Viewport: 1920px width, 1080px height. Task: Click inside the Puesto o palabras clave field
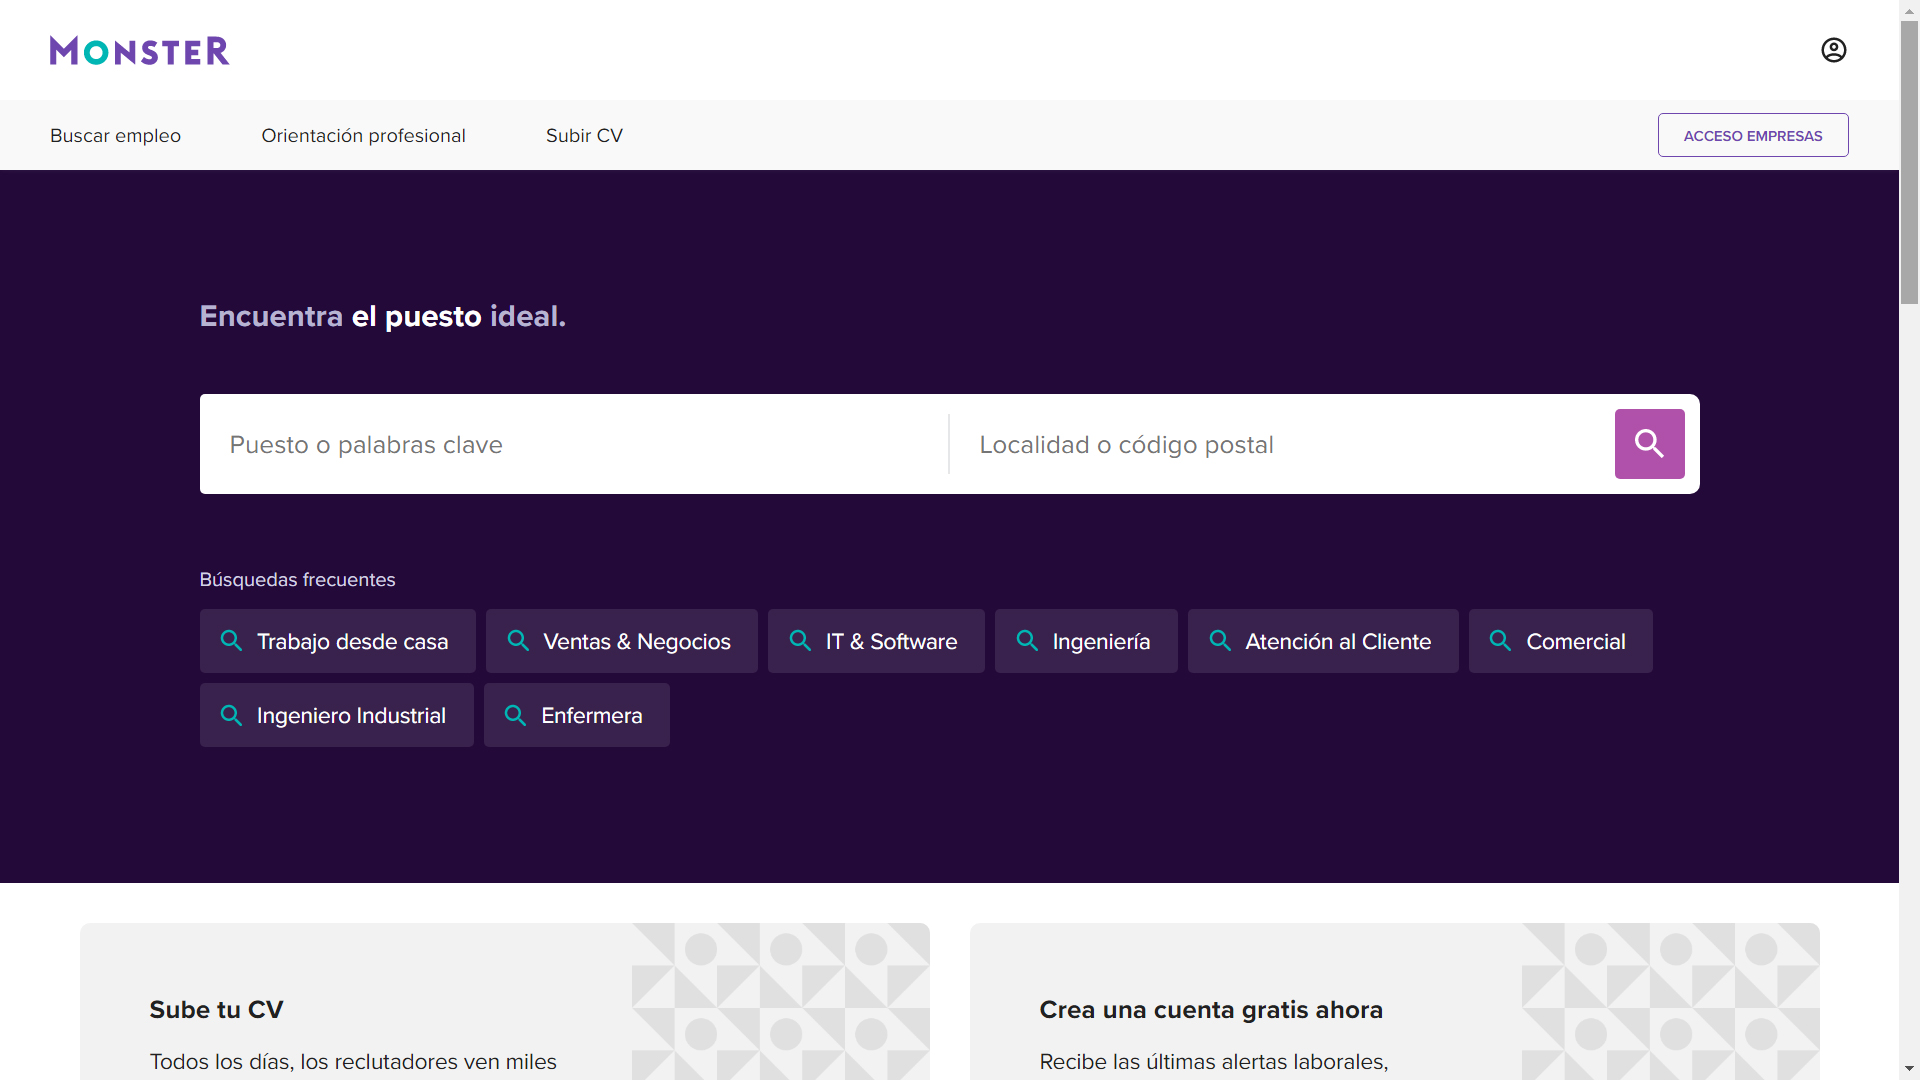(570, 443)
